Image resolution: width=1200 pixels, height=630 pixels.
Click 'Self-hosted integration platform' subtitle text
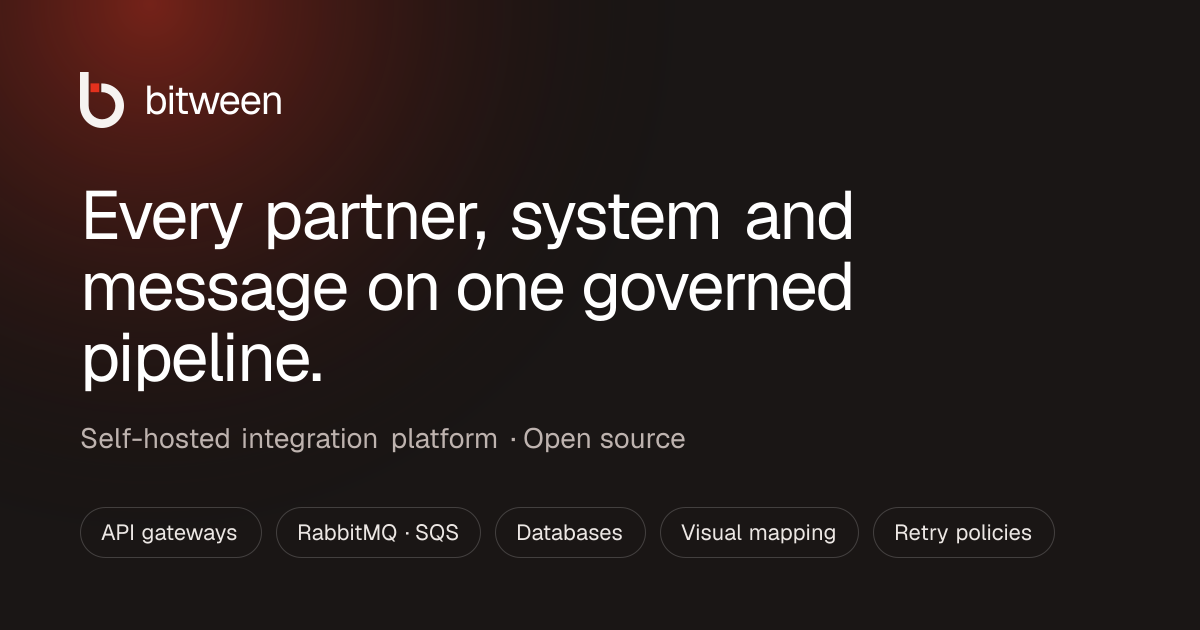[289, 439]
